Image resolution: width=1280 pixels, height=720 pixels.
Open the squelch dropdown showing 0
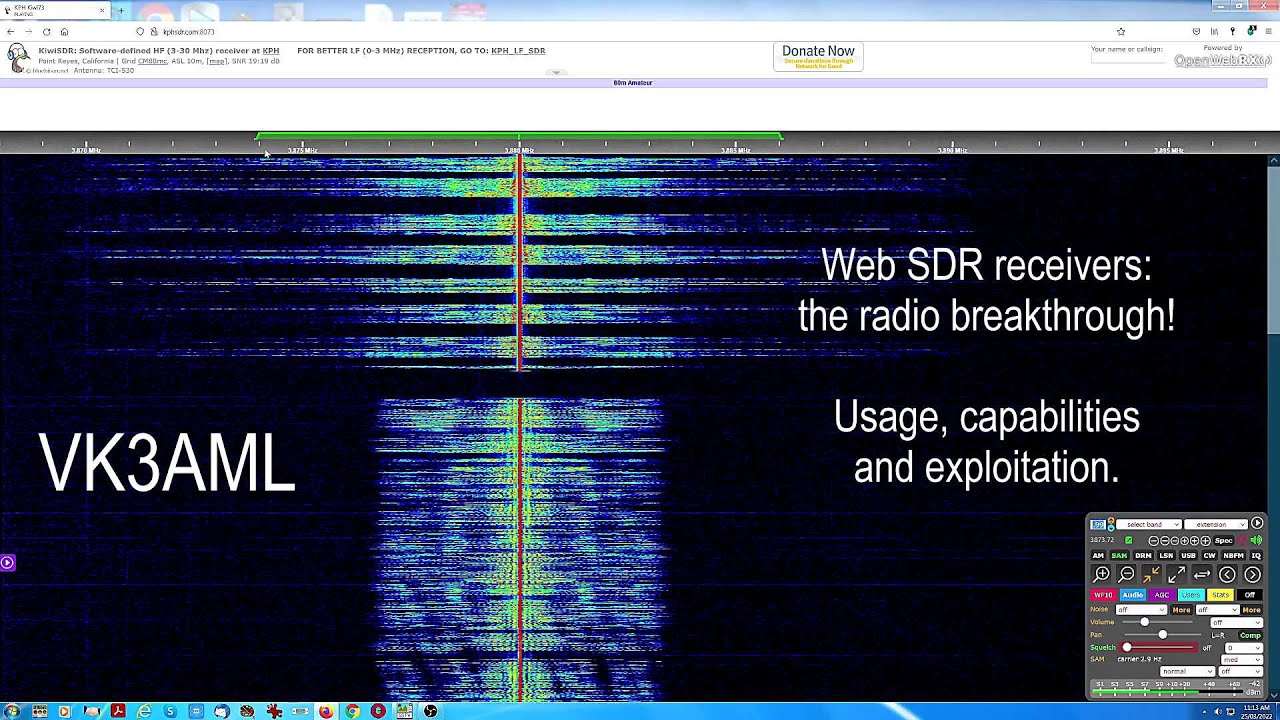coord(1244,648)
